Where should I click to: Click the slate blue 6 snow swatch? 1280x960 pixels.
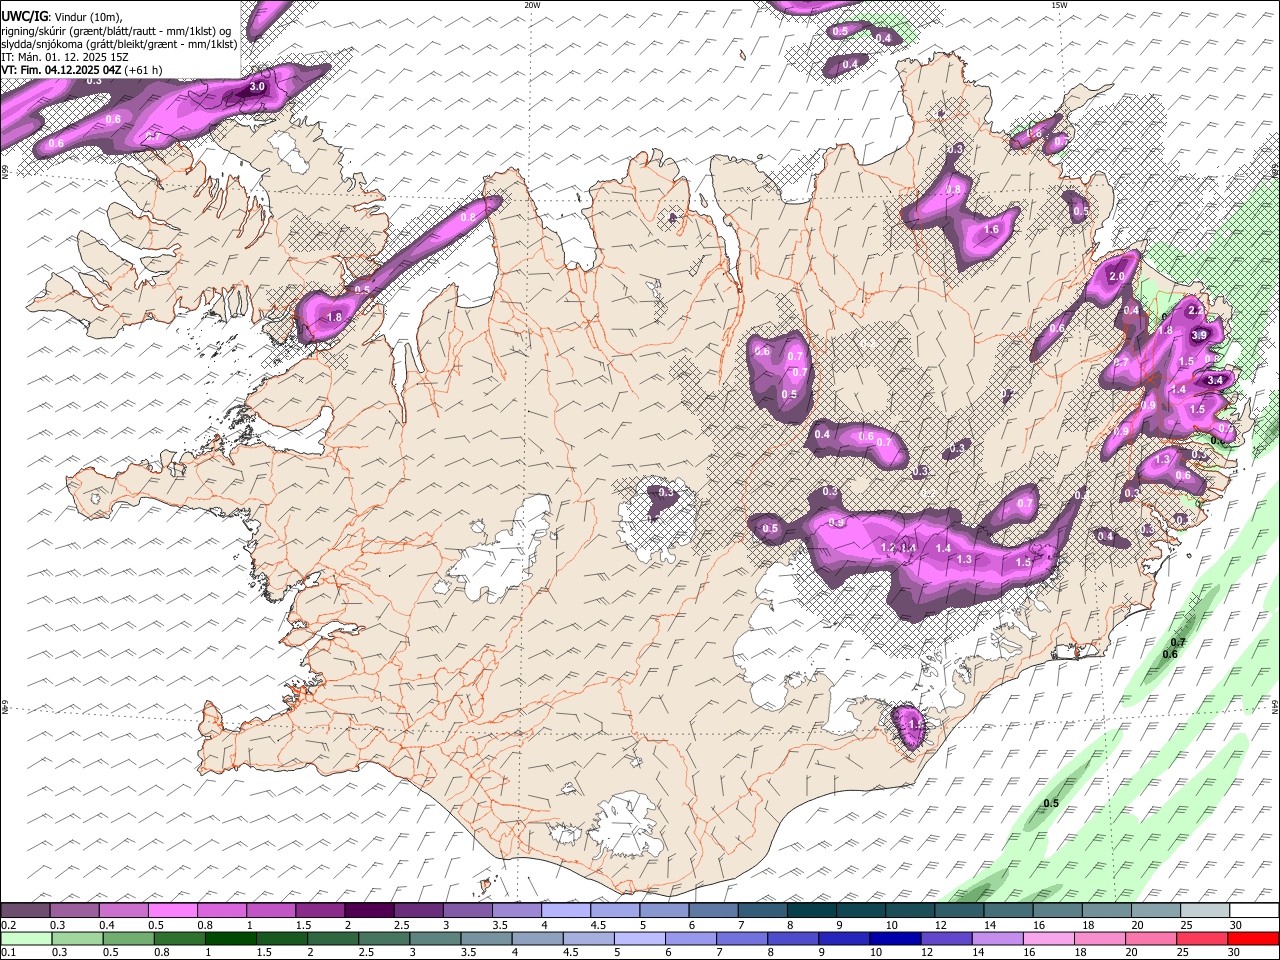(x=714, y=911)
